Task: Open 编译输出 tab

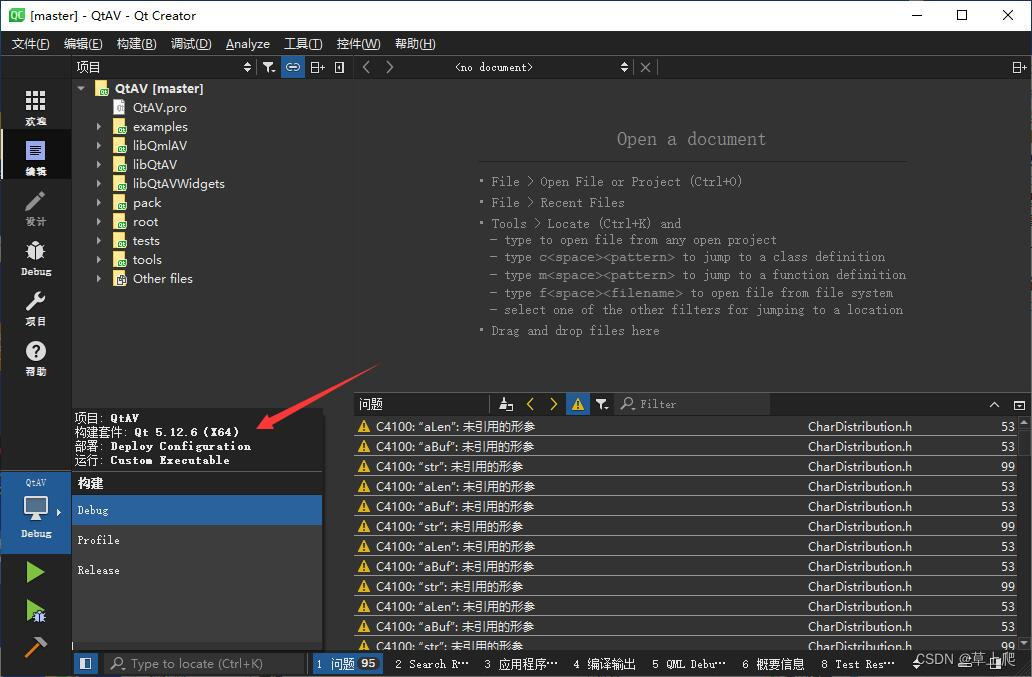Action: (604, 664)
